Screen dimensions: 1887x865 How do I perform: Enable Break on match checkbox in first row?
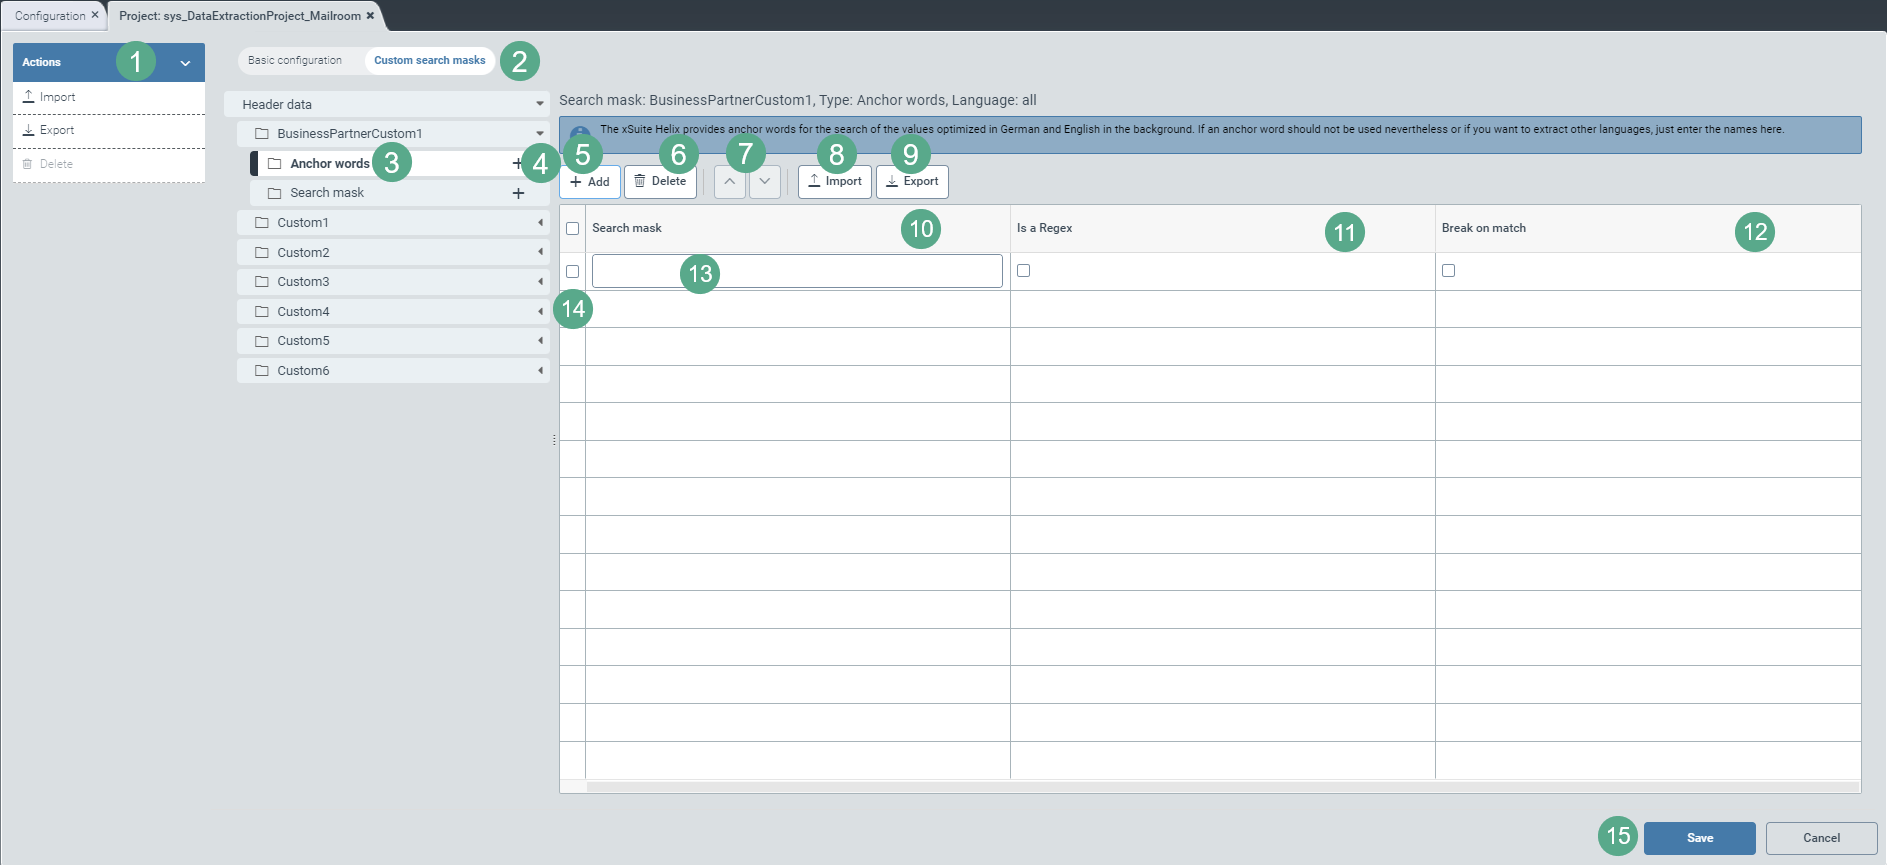(1448, 270)
